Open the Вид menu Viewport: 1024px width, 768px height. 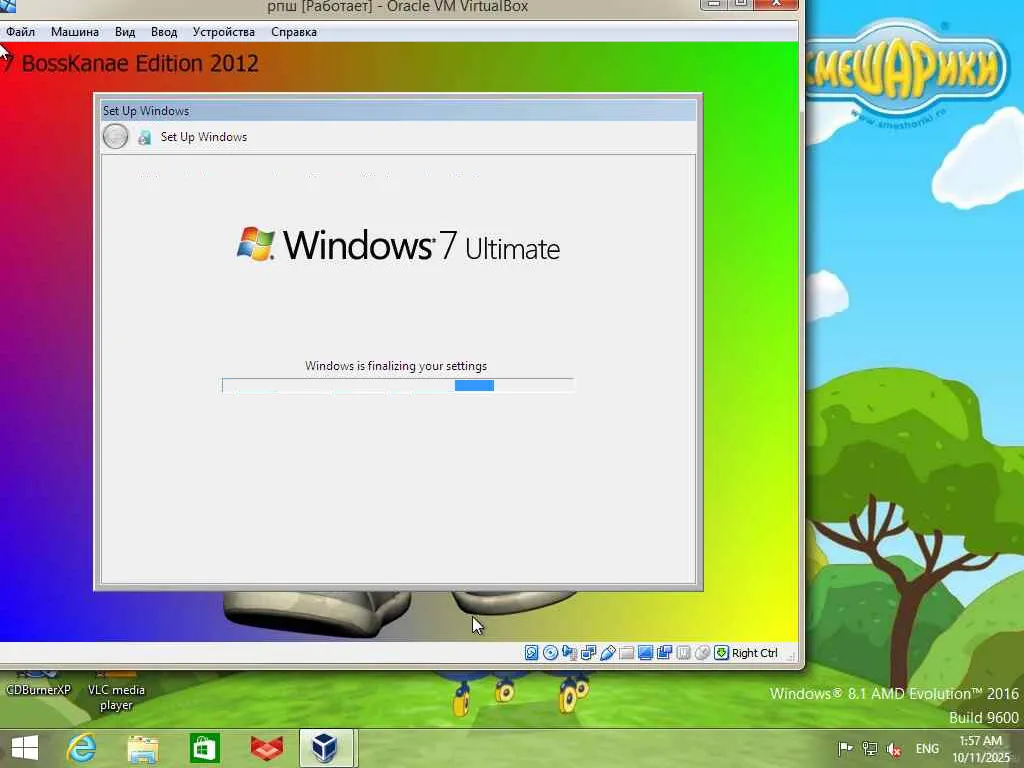click(x=125, y=32)
